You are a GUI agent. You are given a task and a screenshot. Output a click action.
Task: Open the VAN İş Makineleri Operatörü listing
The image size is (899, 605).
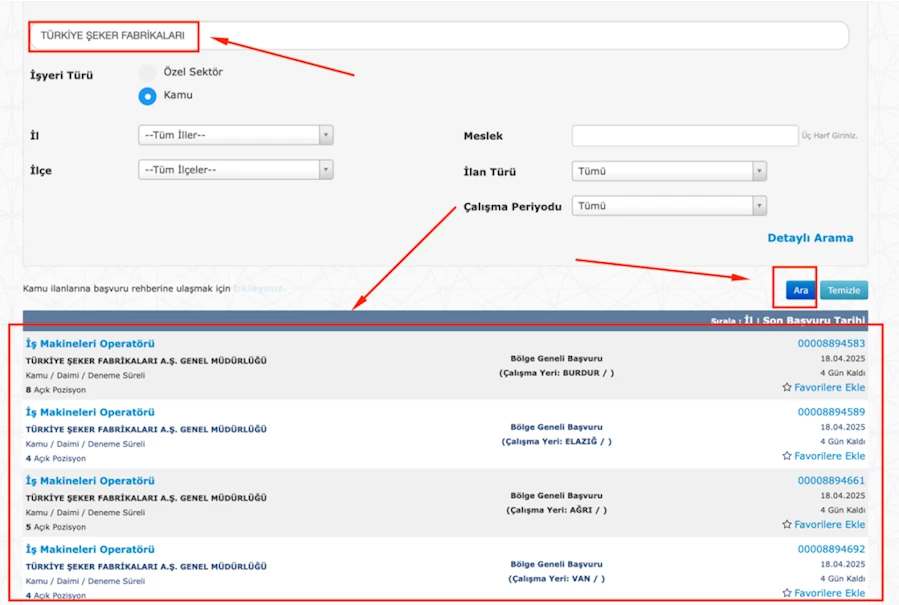(90, 550)
